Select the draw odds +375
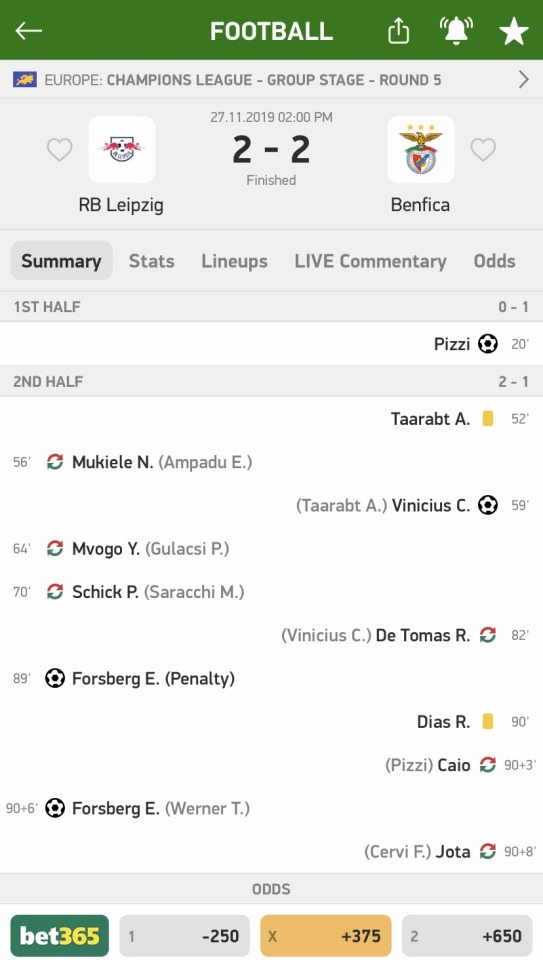 tap(326, 936)
